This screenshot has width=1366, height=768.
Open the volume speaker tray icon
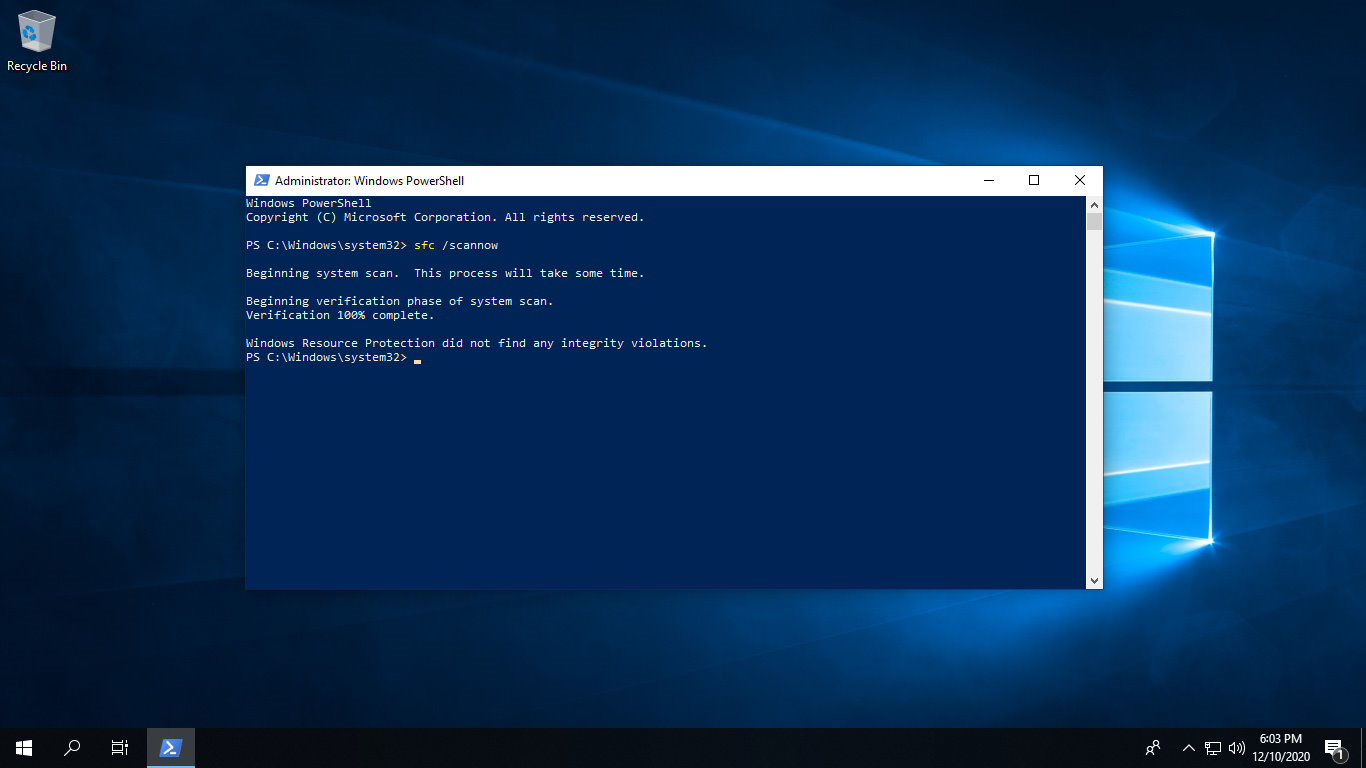1237,747
